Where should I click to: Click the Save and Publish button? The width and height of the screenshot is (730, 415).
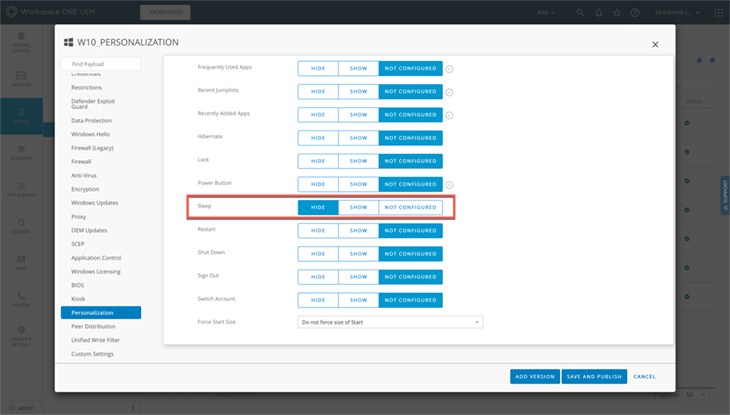click(x=594, y=377)
